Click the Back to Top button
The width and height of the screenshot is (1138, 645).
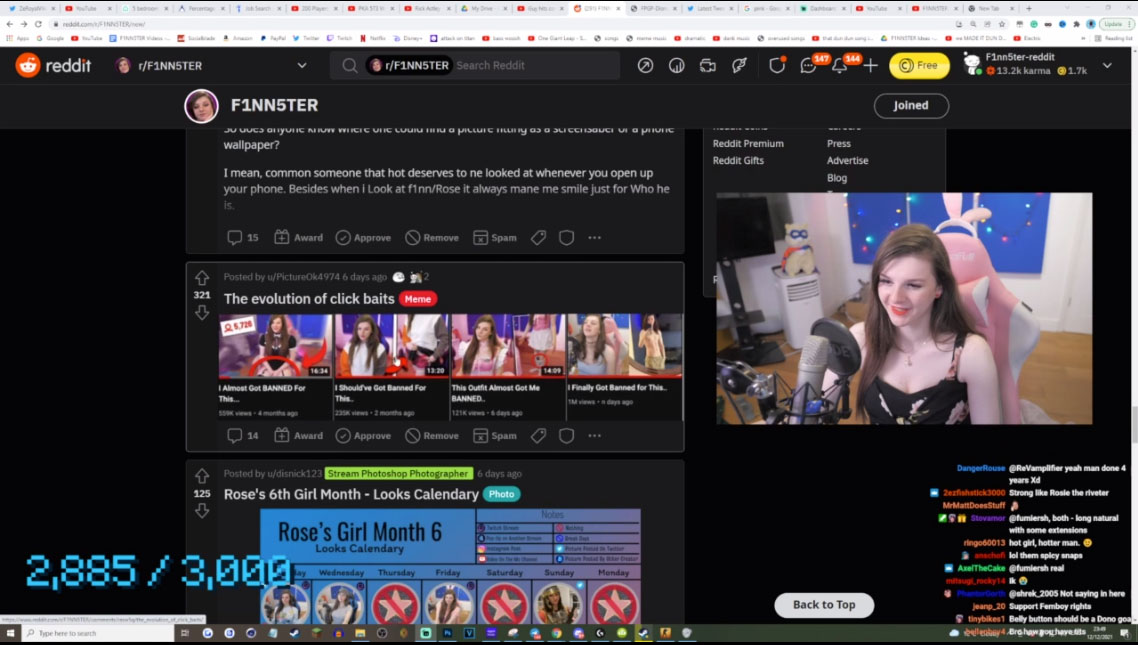(824, 604)
